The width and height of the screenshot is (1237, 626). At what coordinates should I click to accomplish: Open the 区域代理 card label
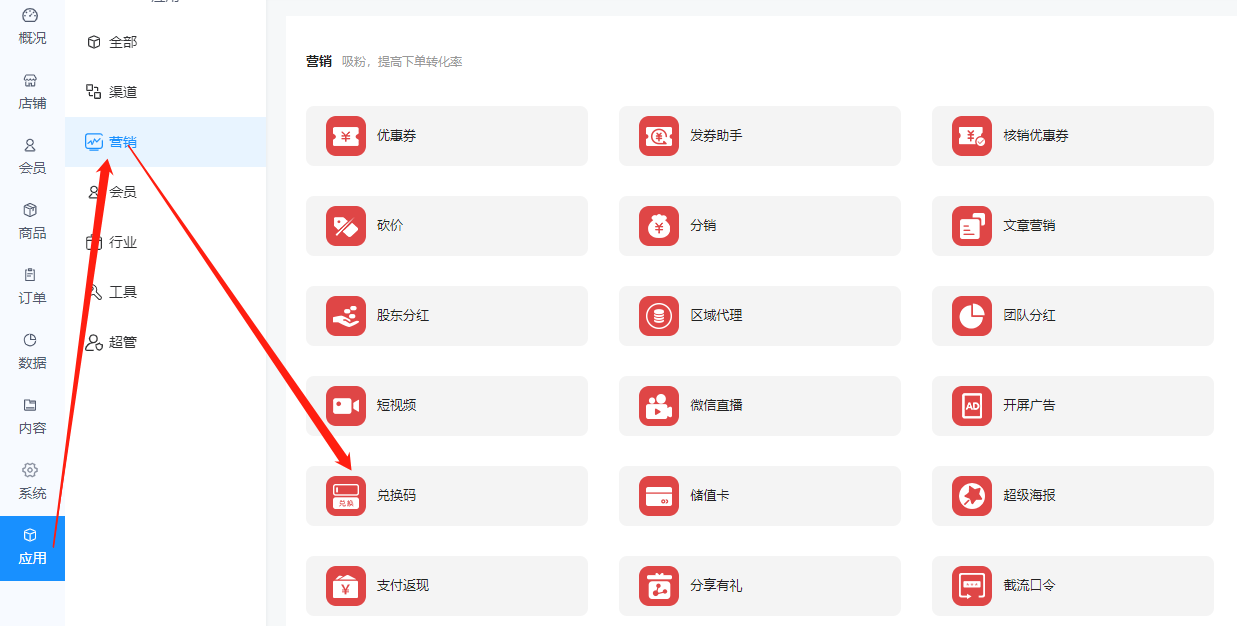click(x=716, y=316)
